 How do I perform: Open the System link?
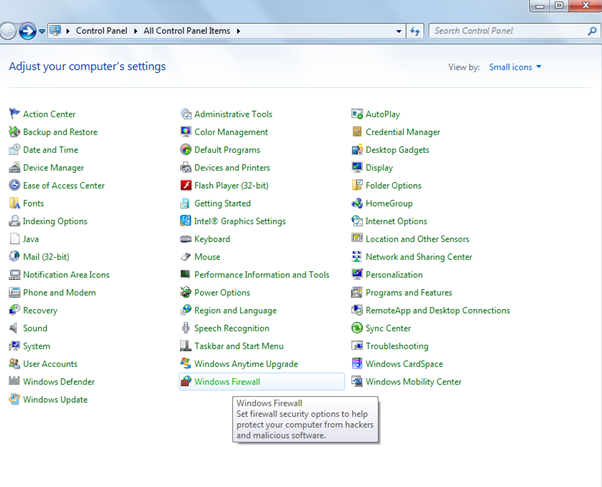click(36, 346)
